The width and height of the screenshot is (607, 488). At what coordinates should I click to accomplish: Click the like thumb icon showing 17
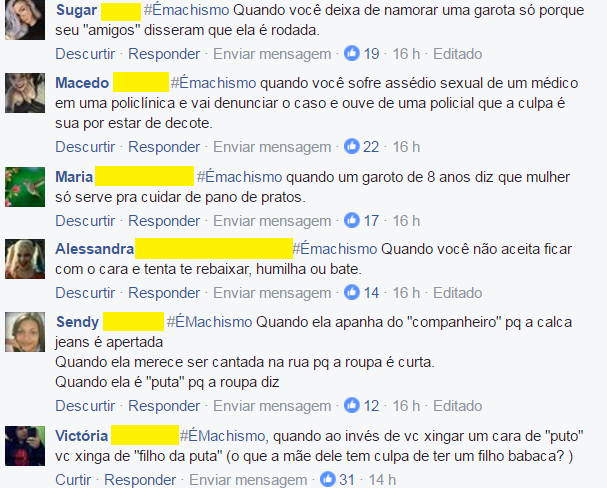click(x=352, y=220)
